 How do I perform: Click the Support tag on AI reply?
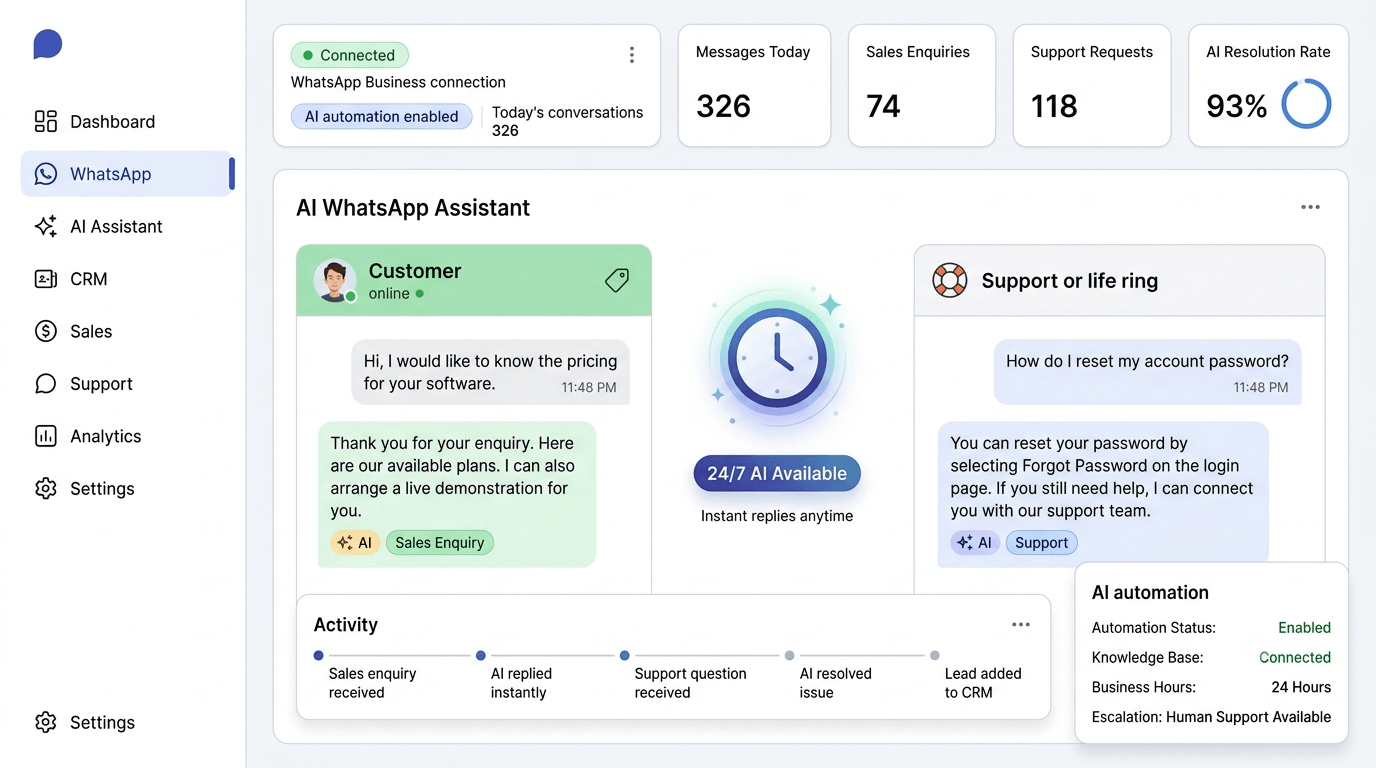pos(1041,543)
